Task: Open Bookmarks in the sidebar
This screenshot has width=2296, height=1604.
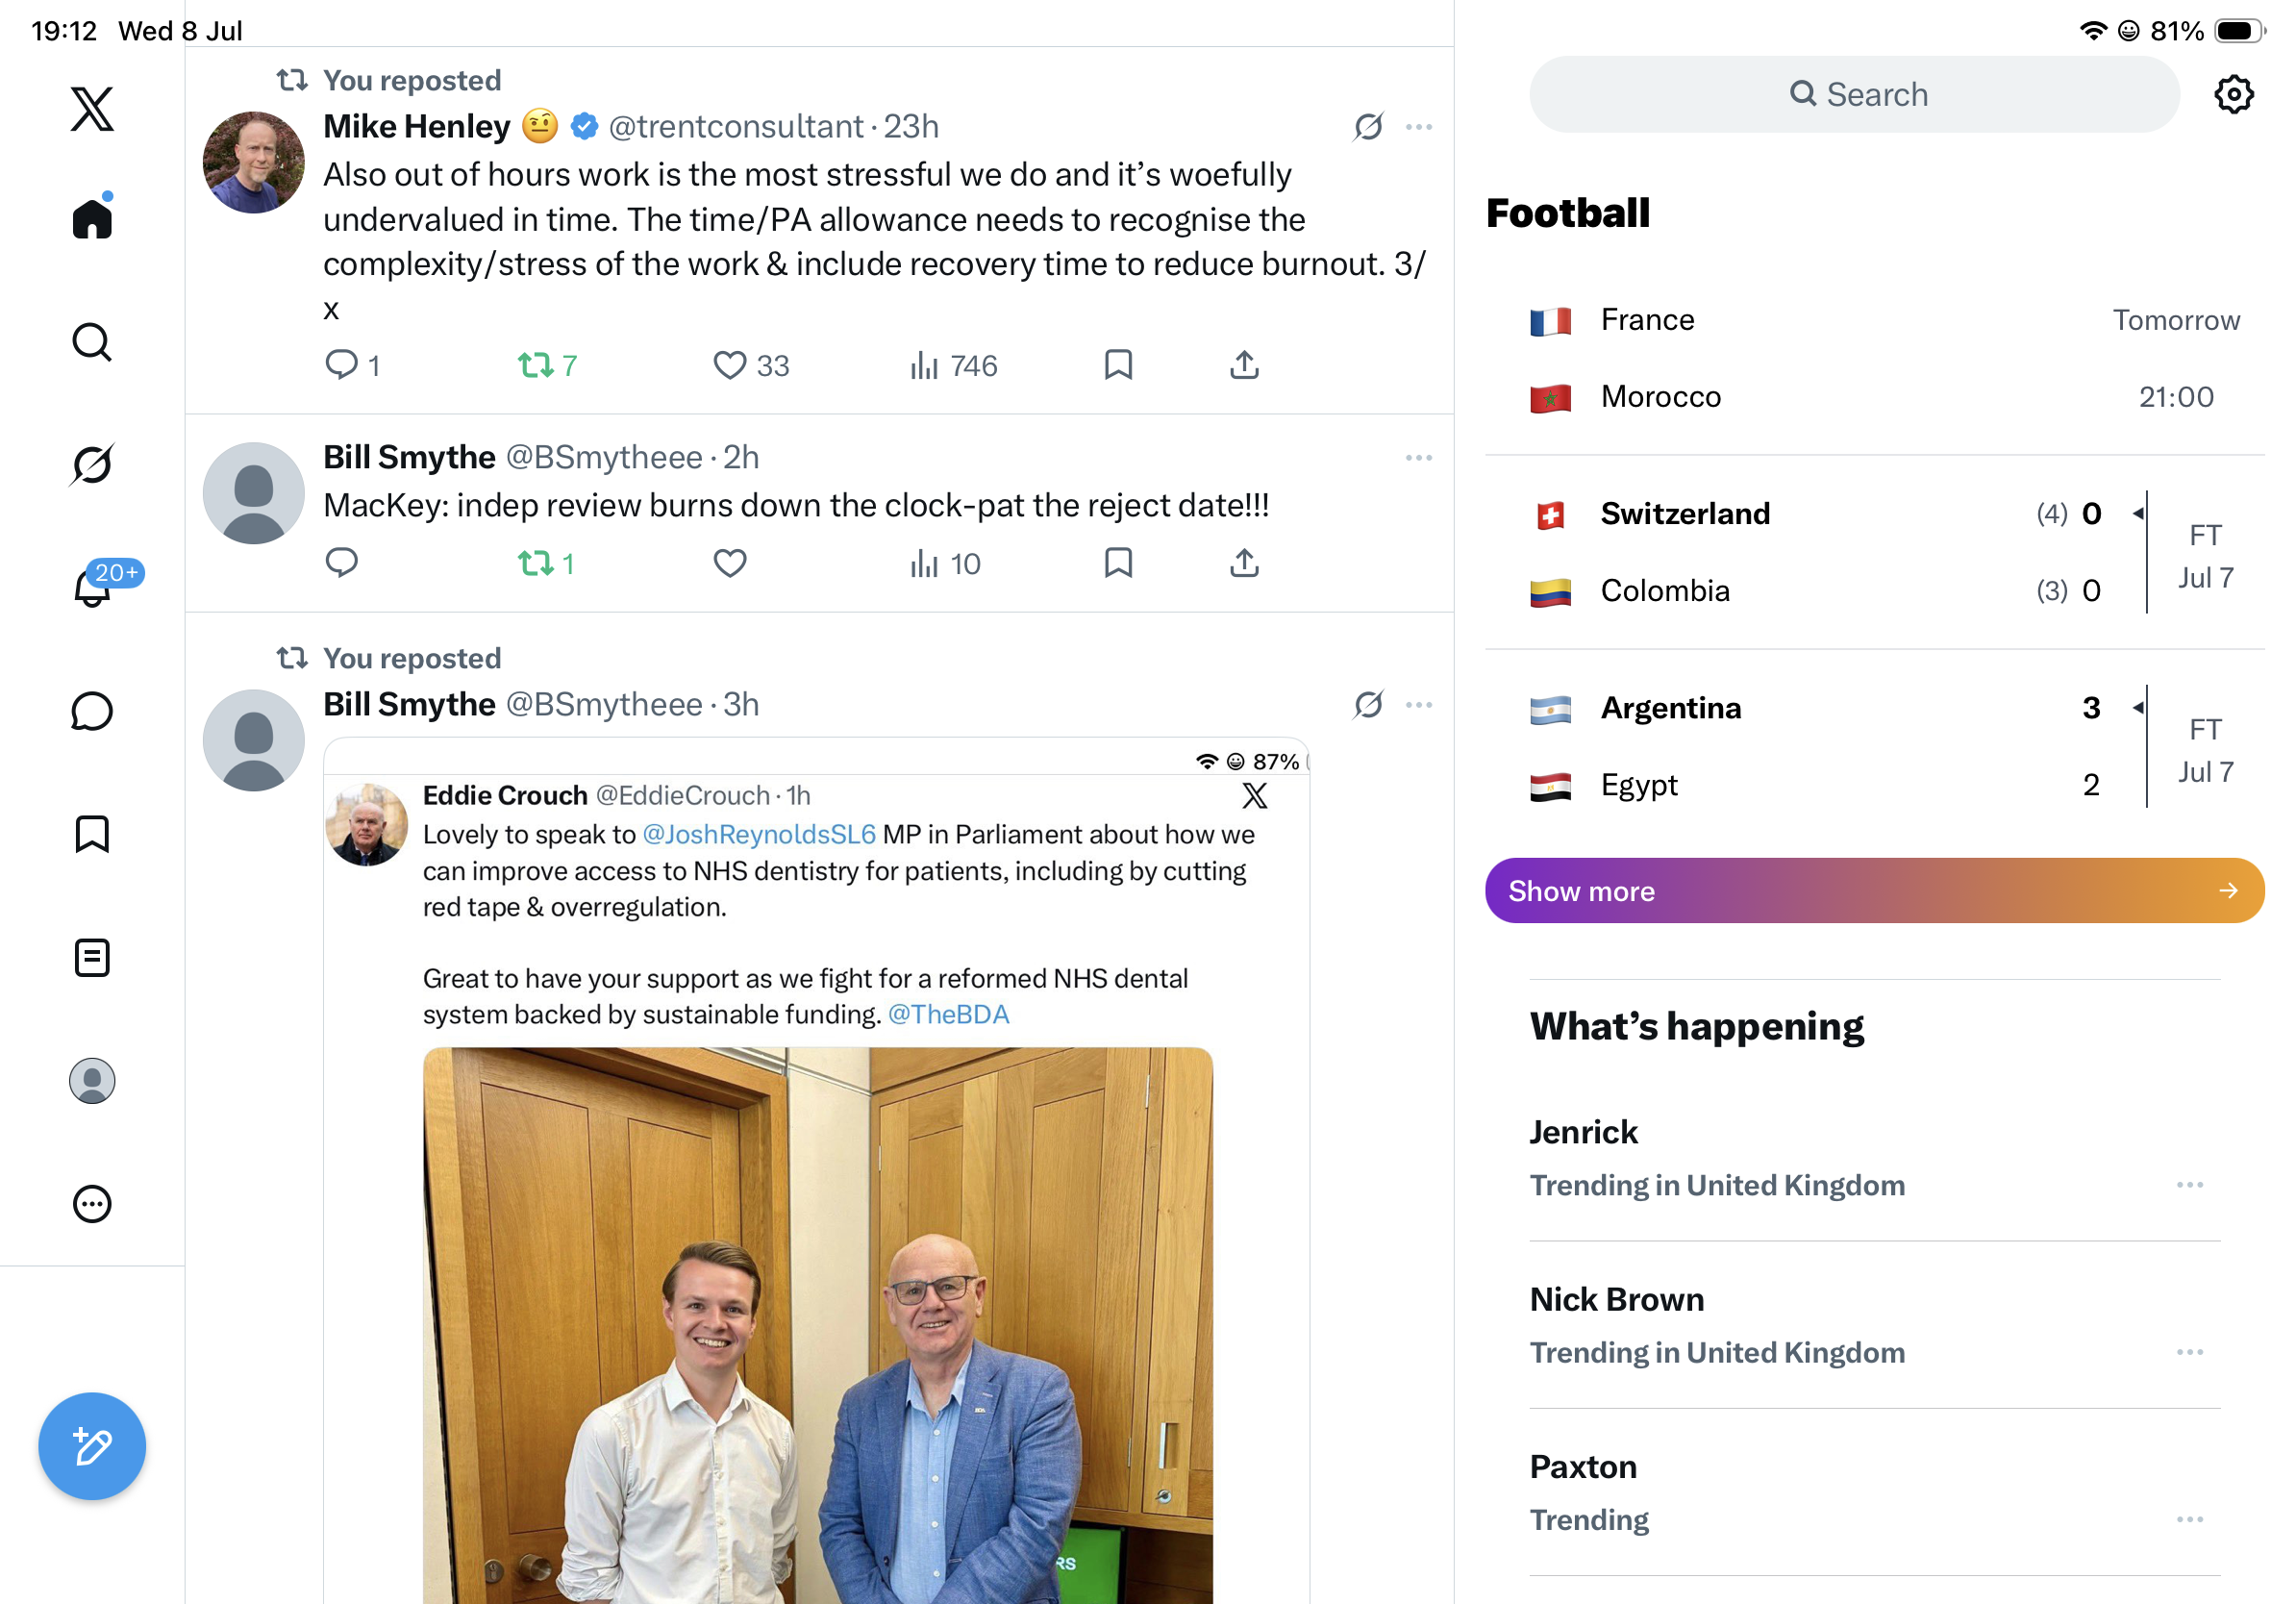Action: [92, 834]
